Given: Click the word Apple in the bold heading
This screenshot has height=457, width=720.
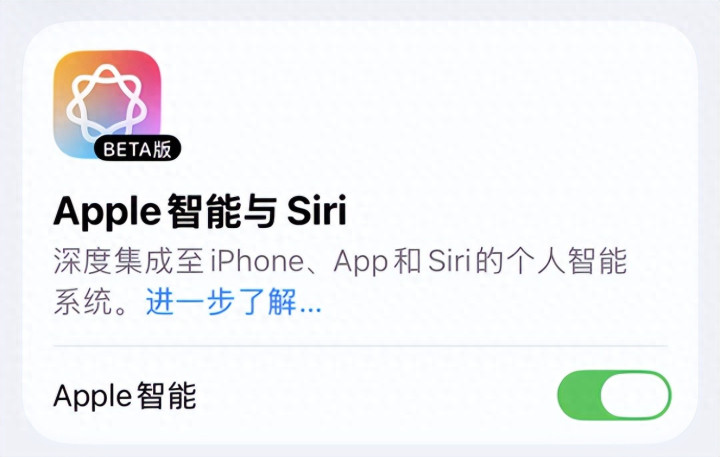Looking at the screenshot, I should click(x=107, y=213).
